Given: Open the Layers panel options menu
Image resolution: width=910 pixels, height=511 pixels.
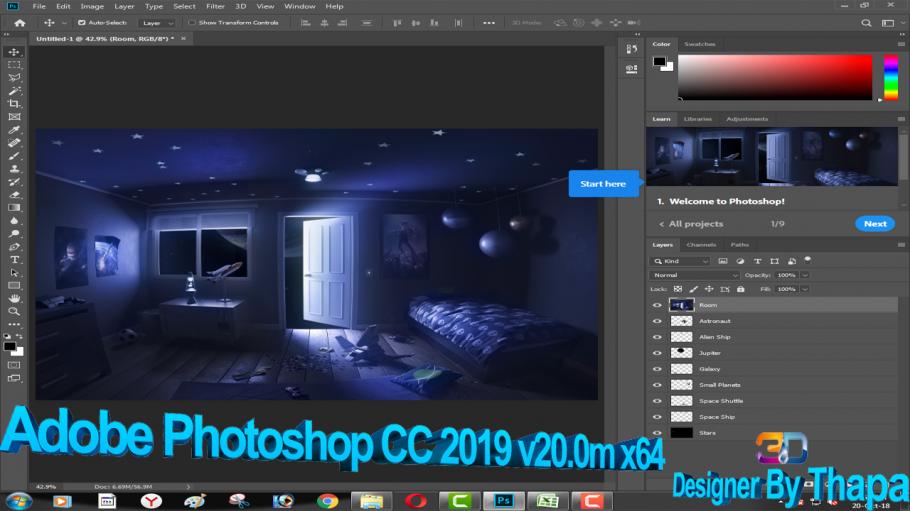Looking at the screenshot, I should pyautogui.click(x=901, y=245).
